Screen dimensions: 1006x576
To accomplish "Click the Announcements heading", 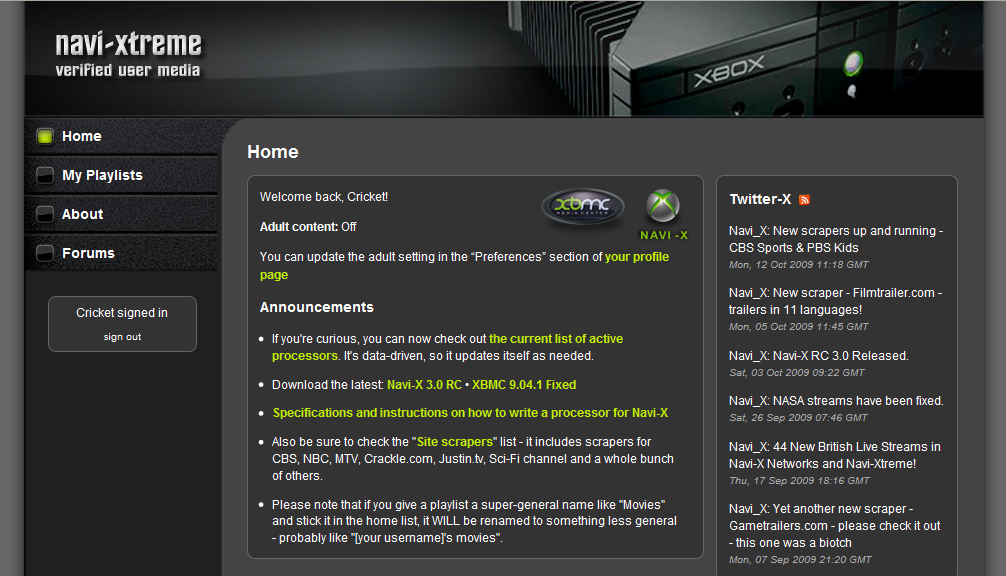I will click(316, 307).
